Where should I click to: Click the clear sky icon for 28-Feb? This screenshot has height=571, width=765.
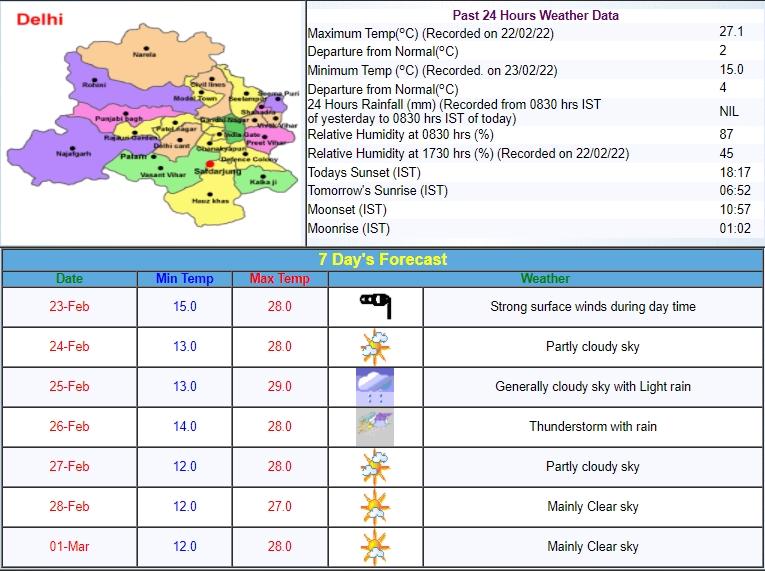[375, 507]
